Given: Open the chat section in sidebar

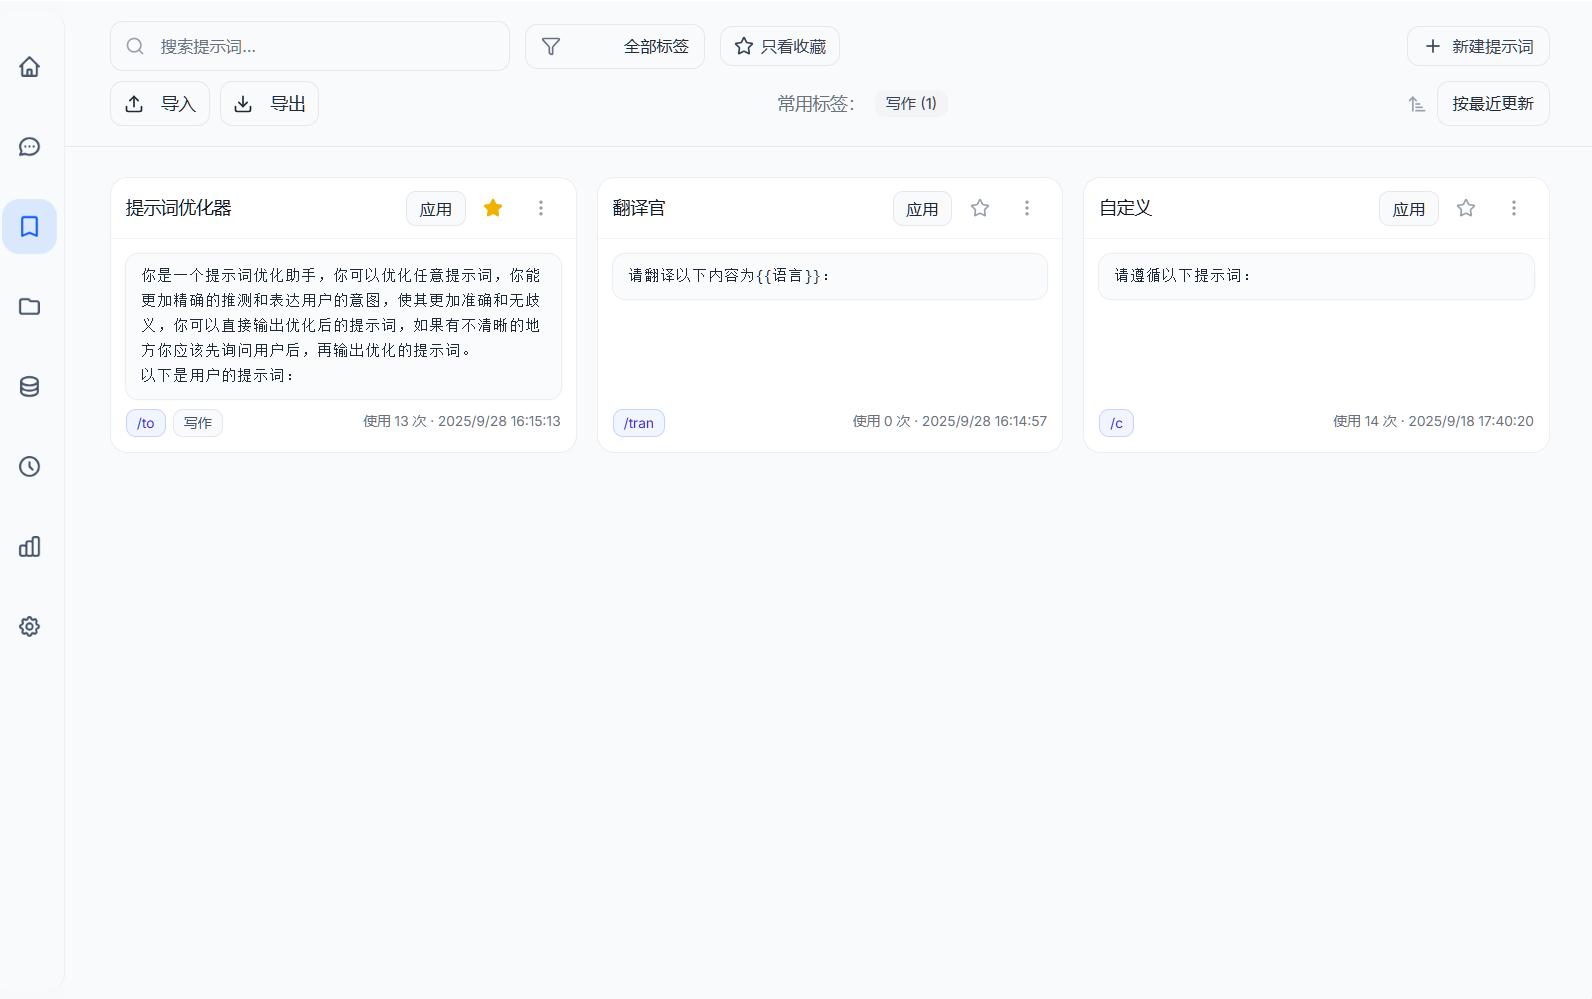Looking at the screenshot, I should tap(30, 147).
